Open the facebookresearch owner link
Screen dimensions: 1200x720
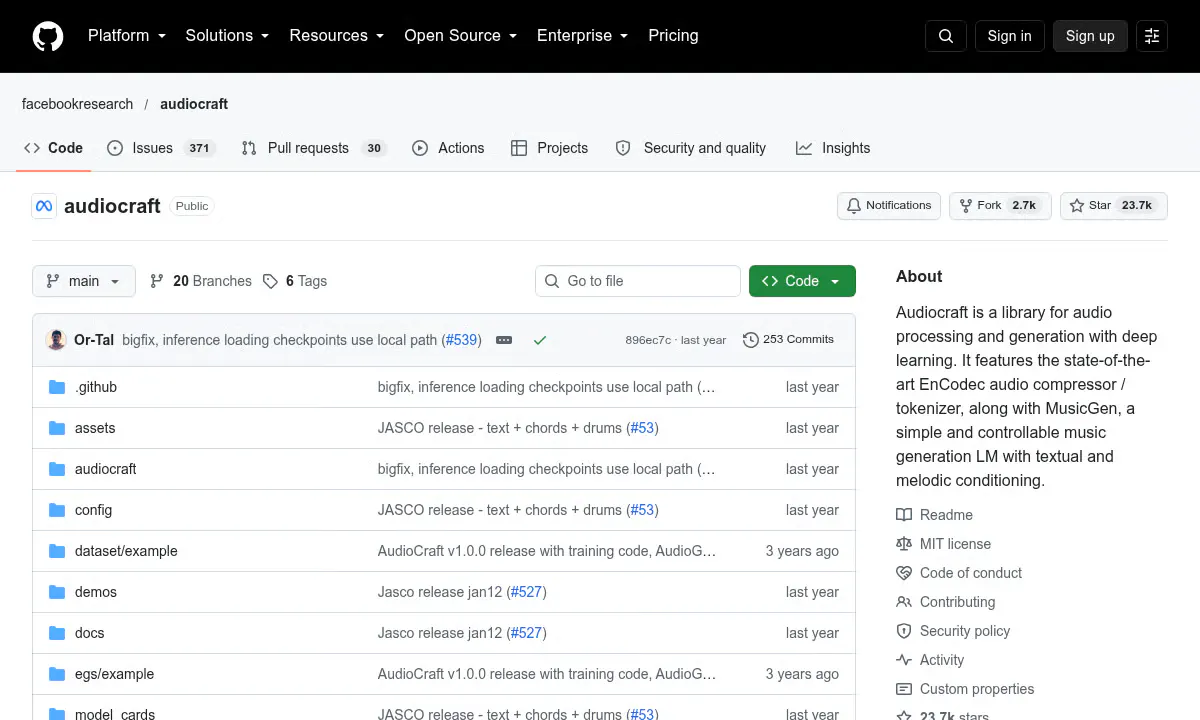(77, 104)
